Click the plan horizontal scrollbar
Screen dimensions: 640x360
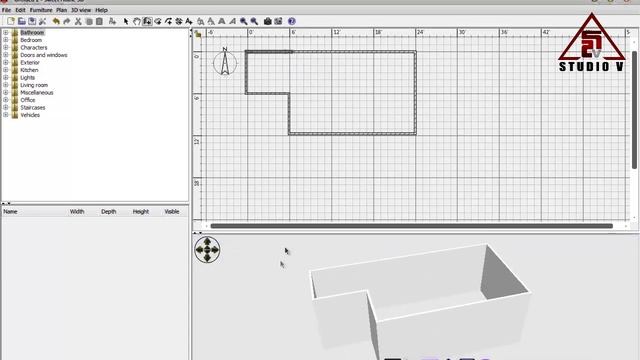(411, 226)
